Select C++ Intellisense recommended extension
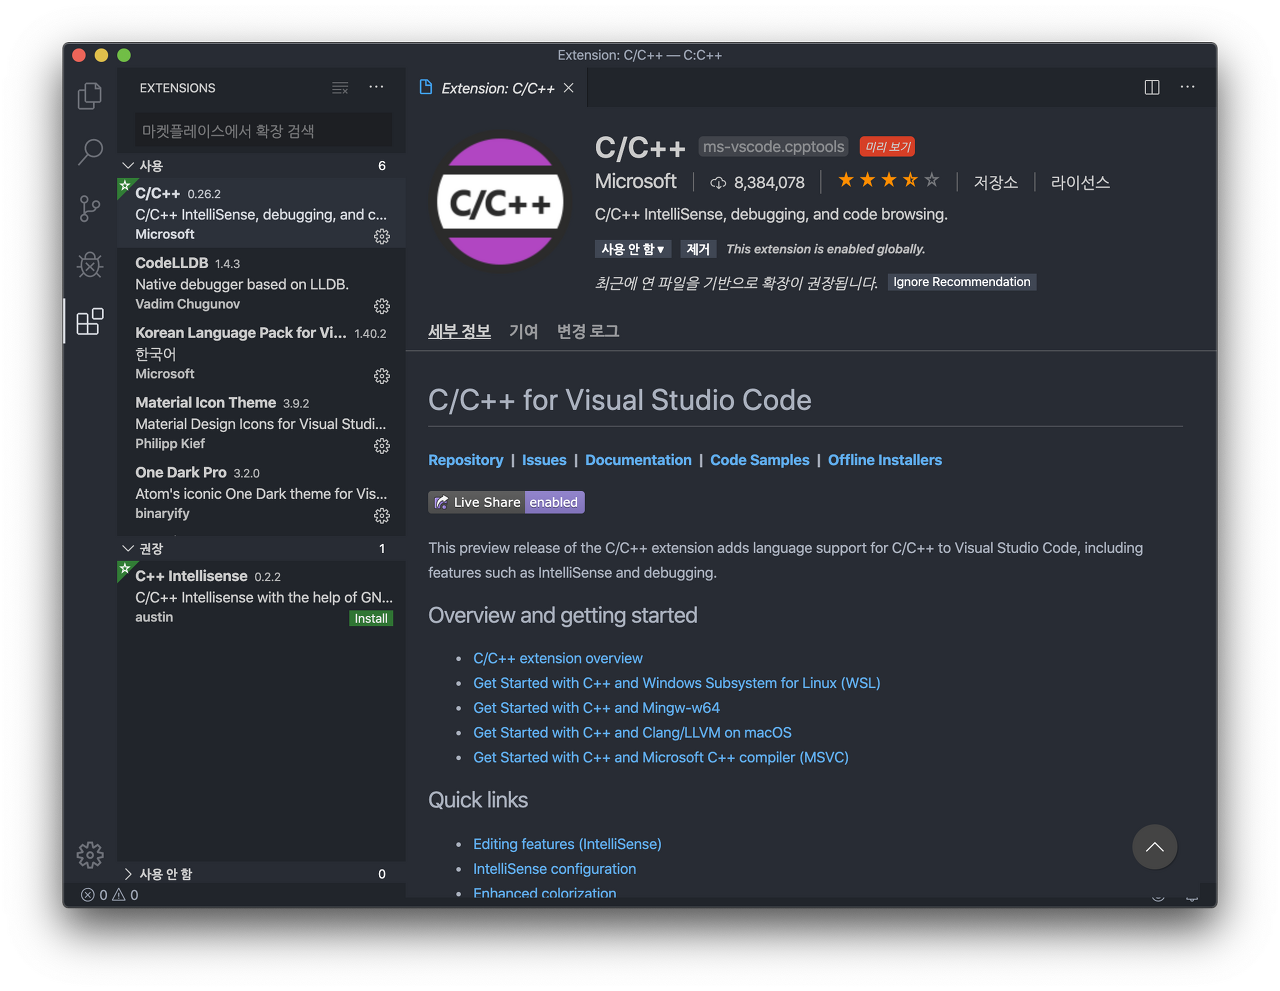Viewport: 1280px width, 991px height. [x=261, y=596]
